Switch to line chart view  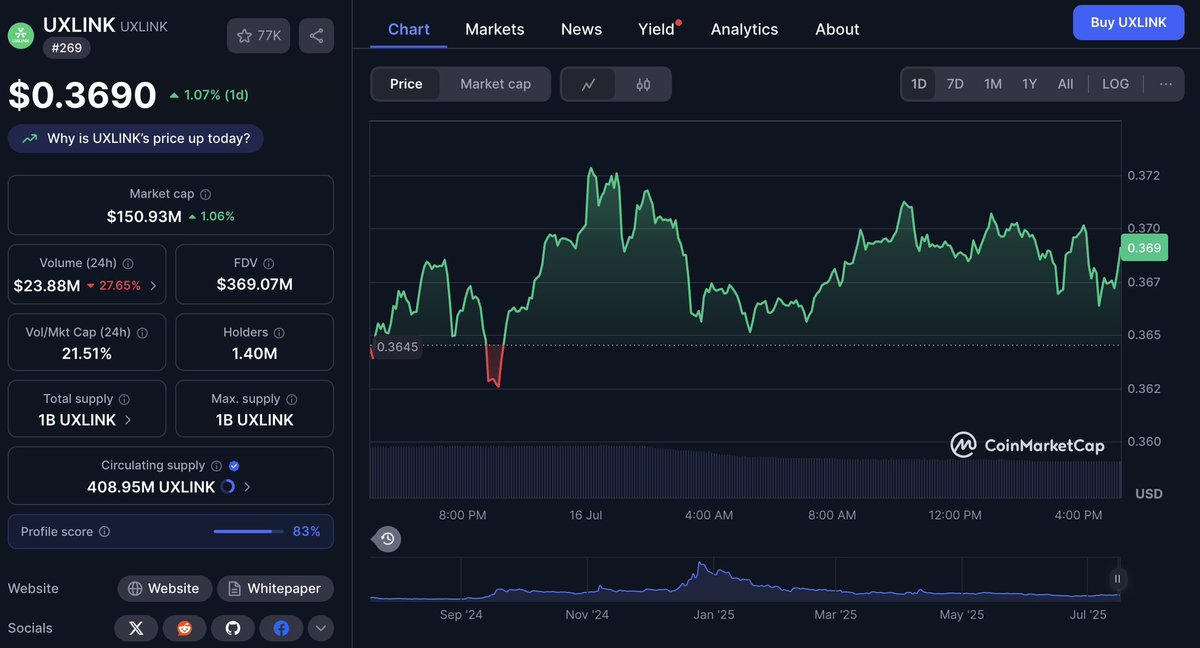589,84
